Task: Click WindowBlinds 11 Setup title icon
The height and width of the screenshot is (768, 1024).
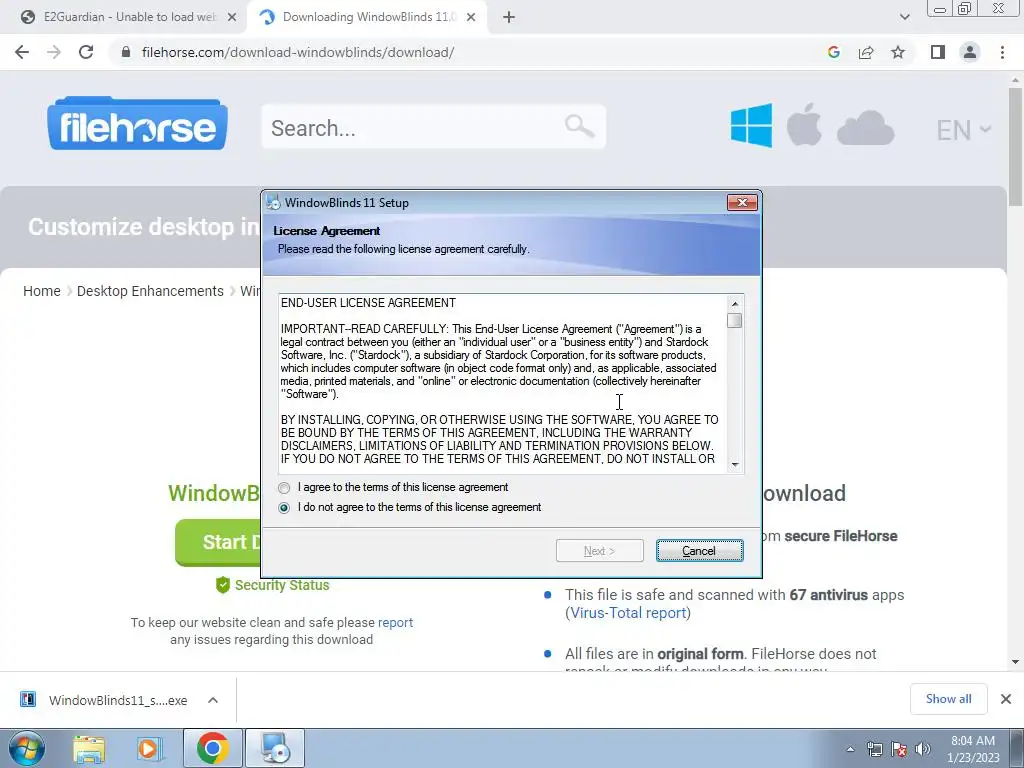Action: coord(274,202)
